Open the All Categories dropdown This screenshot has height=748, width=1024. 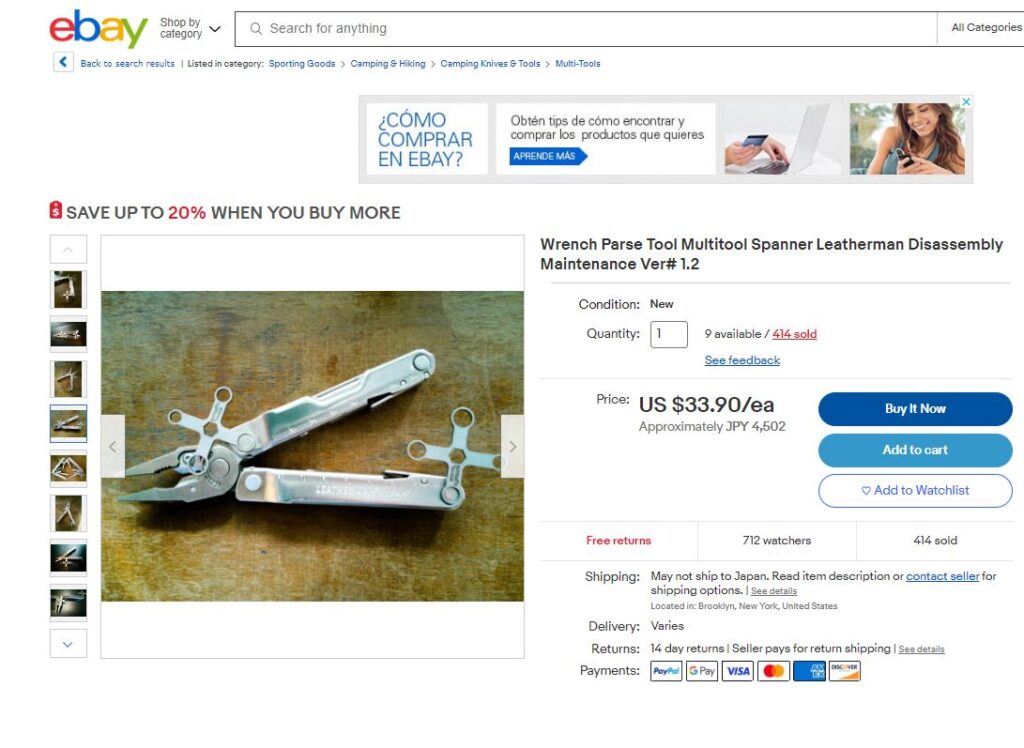[985, 27]
